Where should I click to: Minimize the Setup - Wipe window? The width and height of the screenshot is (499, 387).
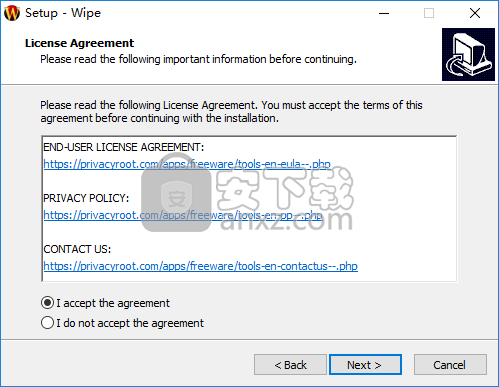pyautogui.click(x=384, y=13)
